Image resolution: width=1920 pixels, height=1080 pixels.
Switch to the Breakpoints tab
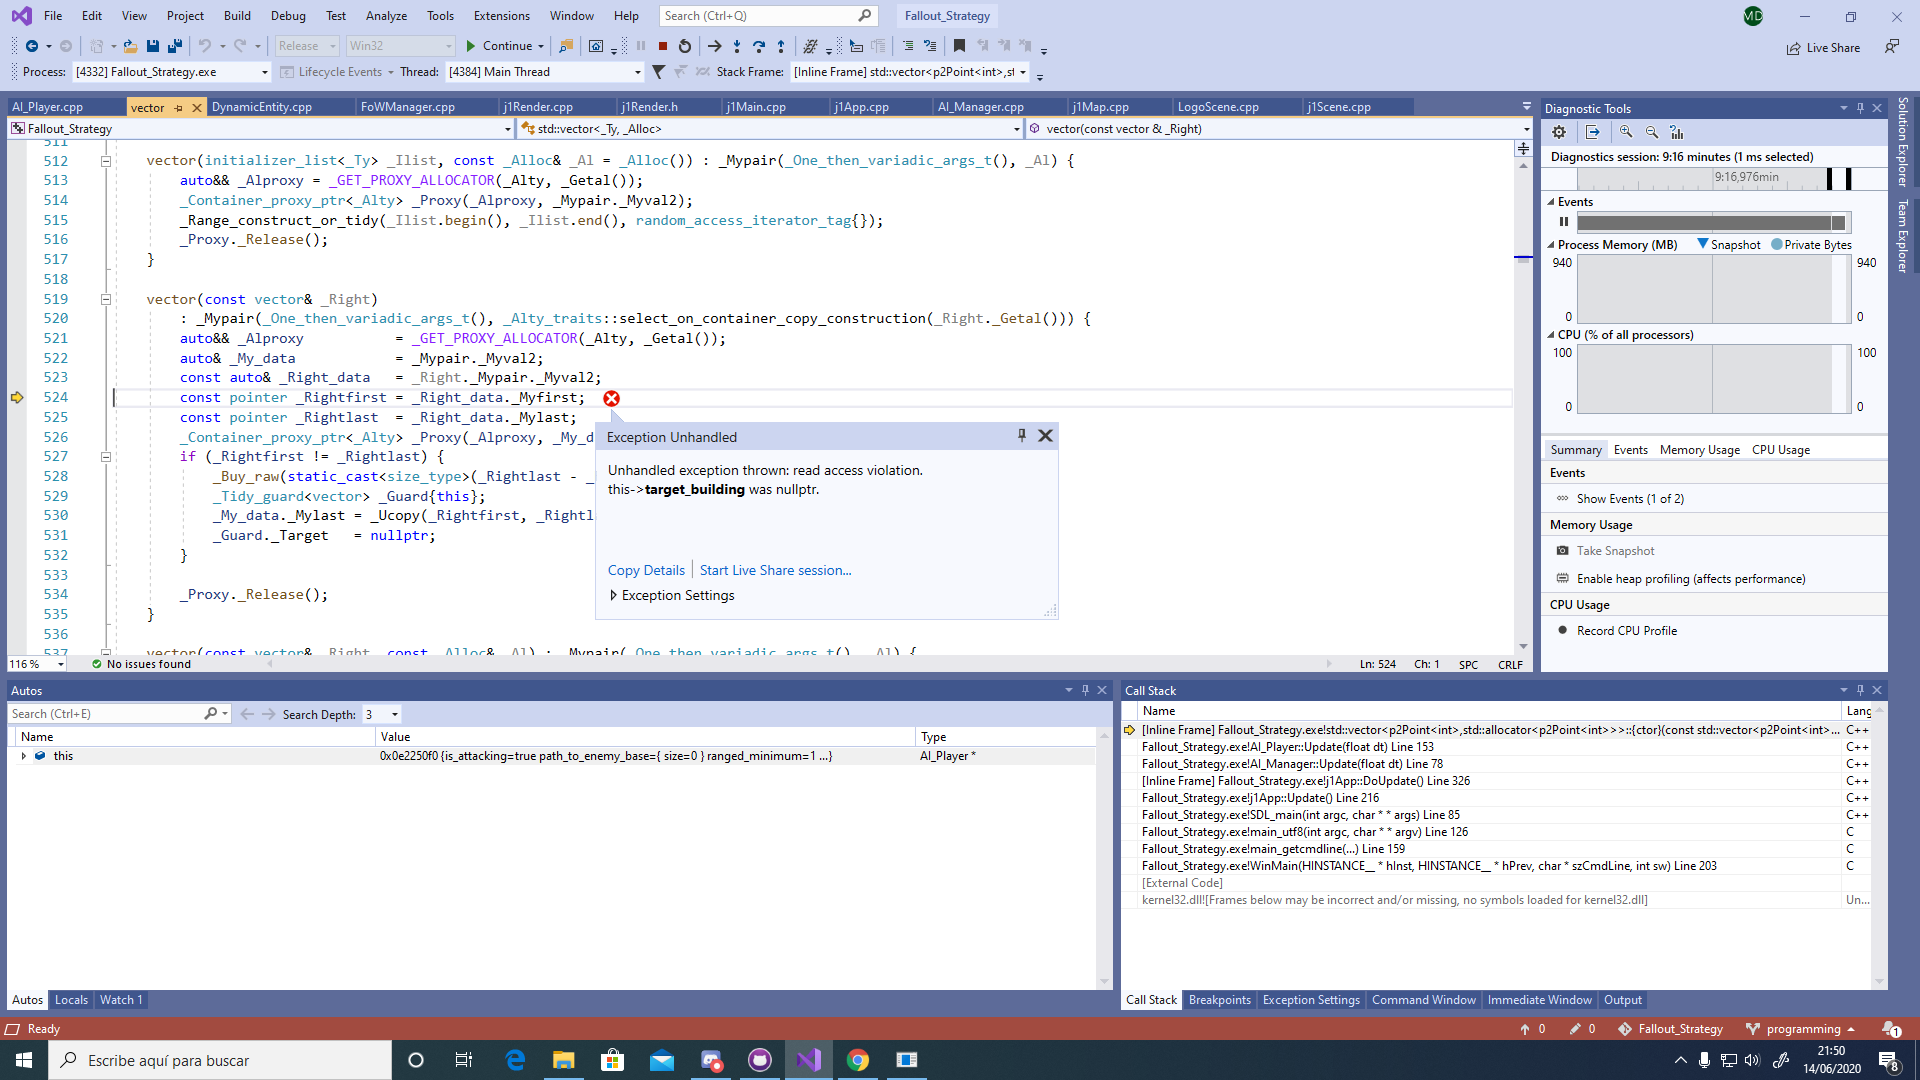[x=1219, y=1000]
